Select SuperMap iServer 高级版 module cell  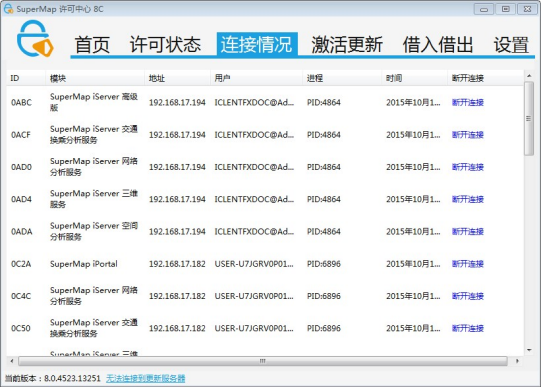94,102
